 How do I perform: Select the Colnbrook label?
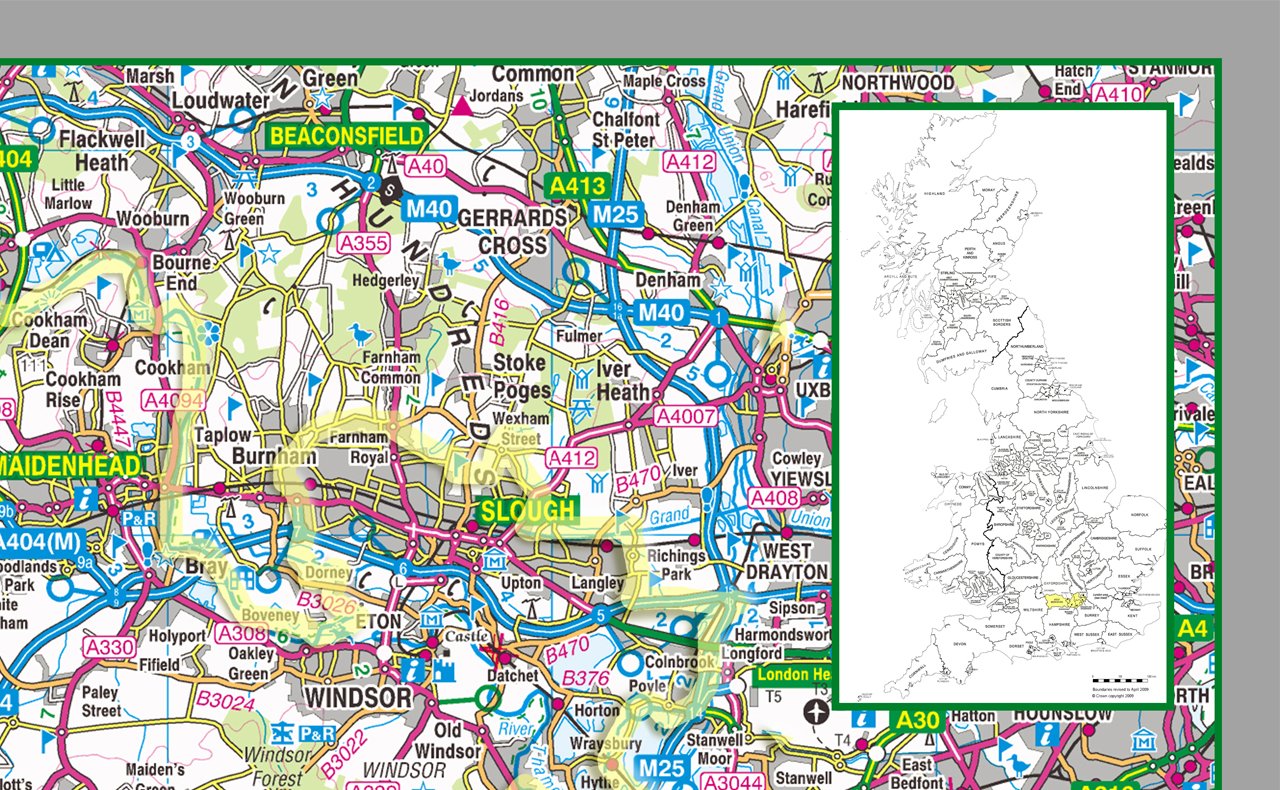680,661
